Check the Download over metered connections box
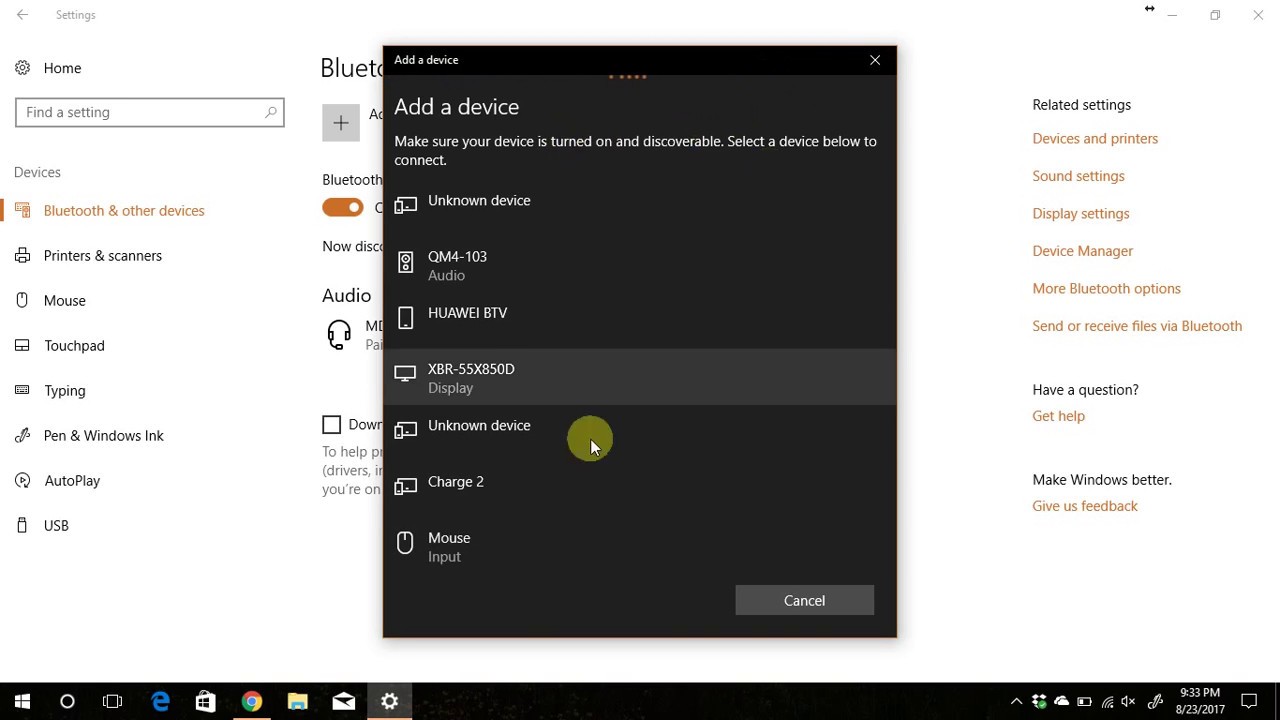 331,424
